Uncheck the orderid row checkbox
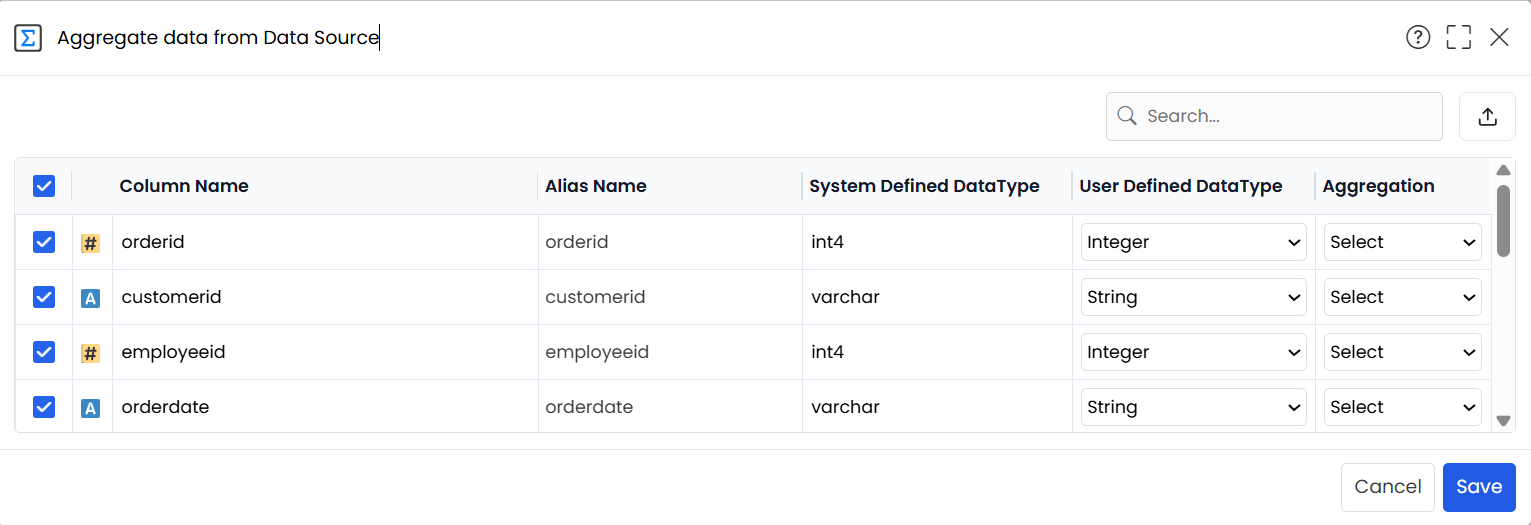Screen dimensions: 1531x525 pos(44,242)
